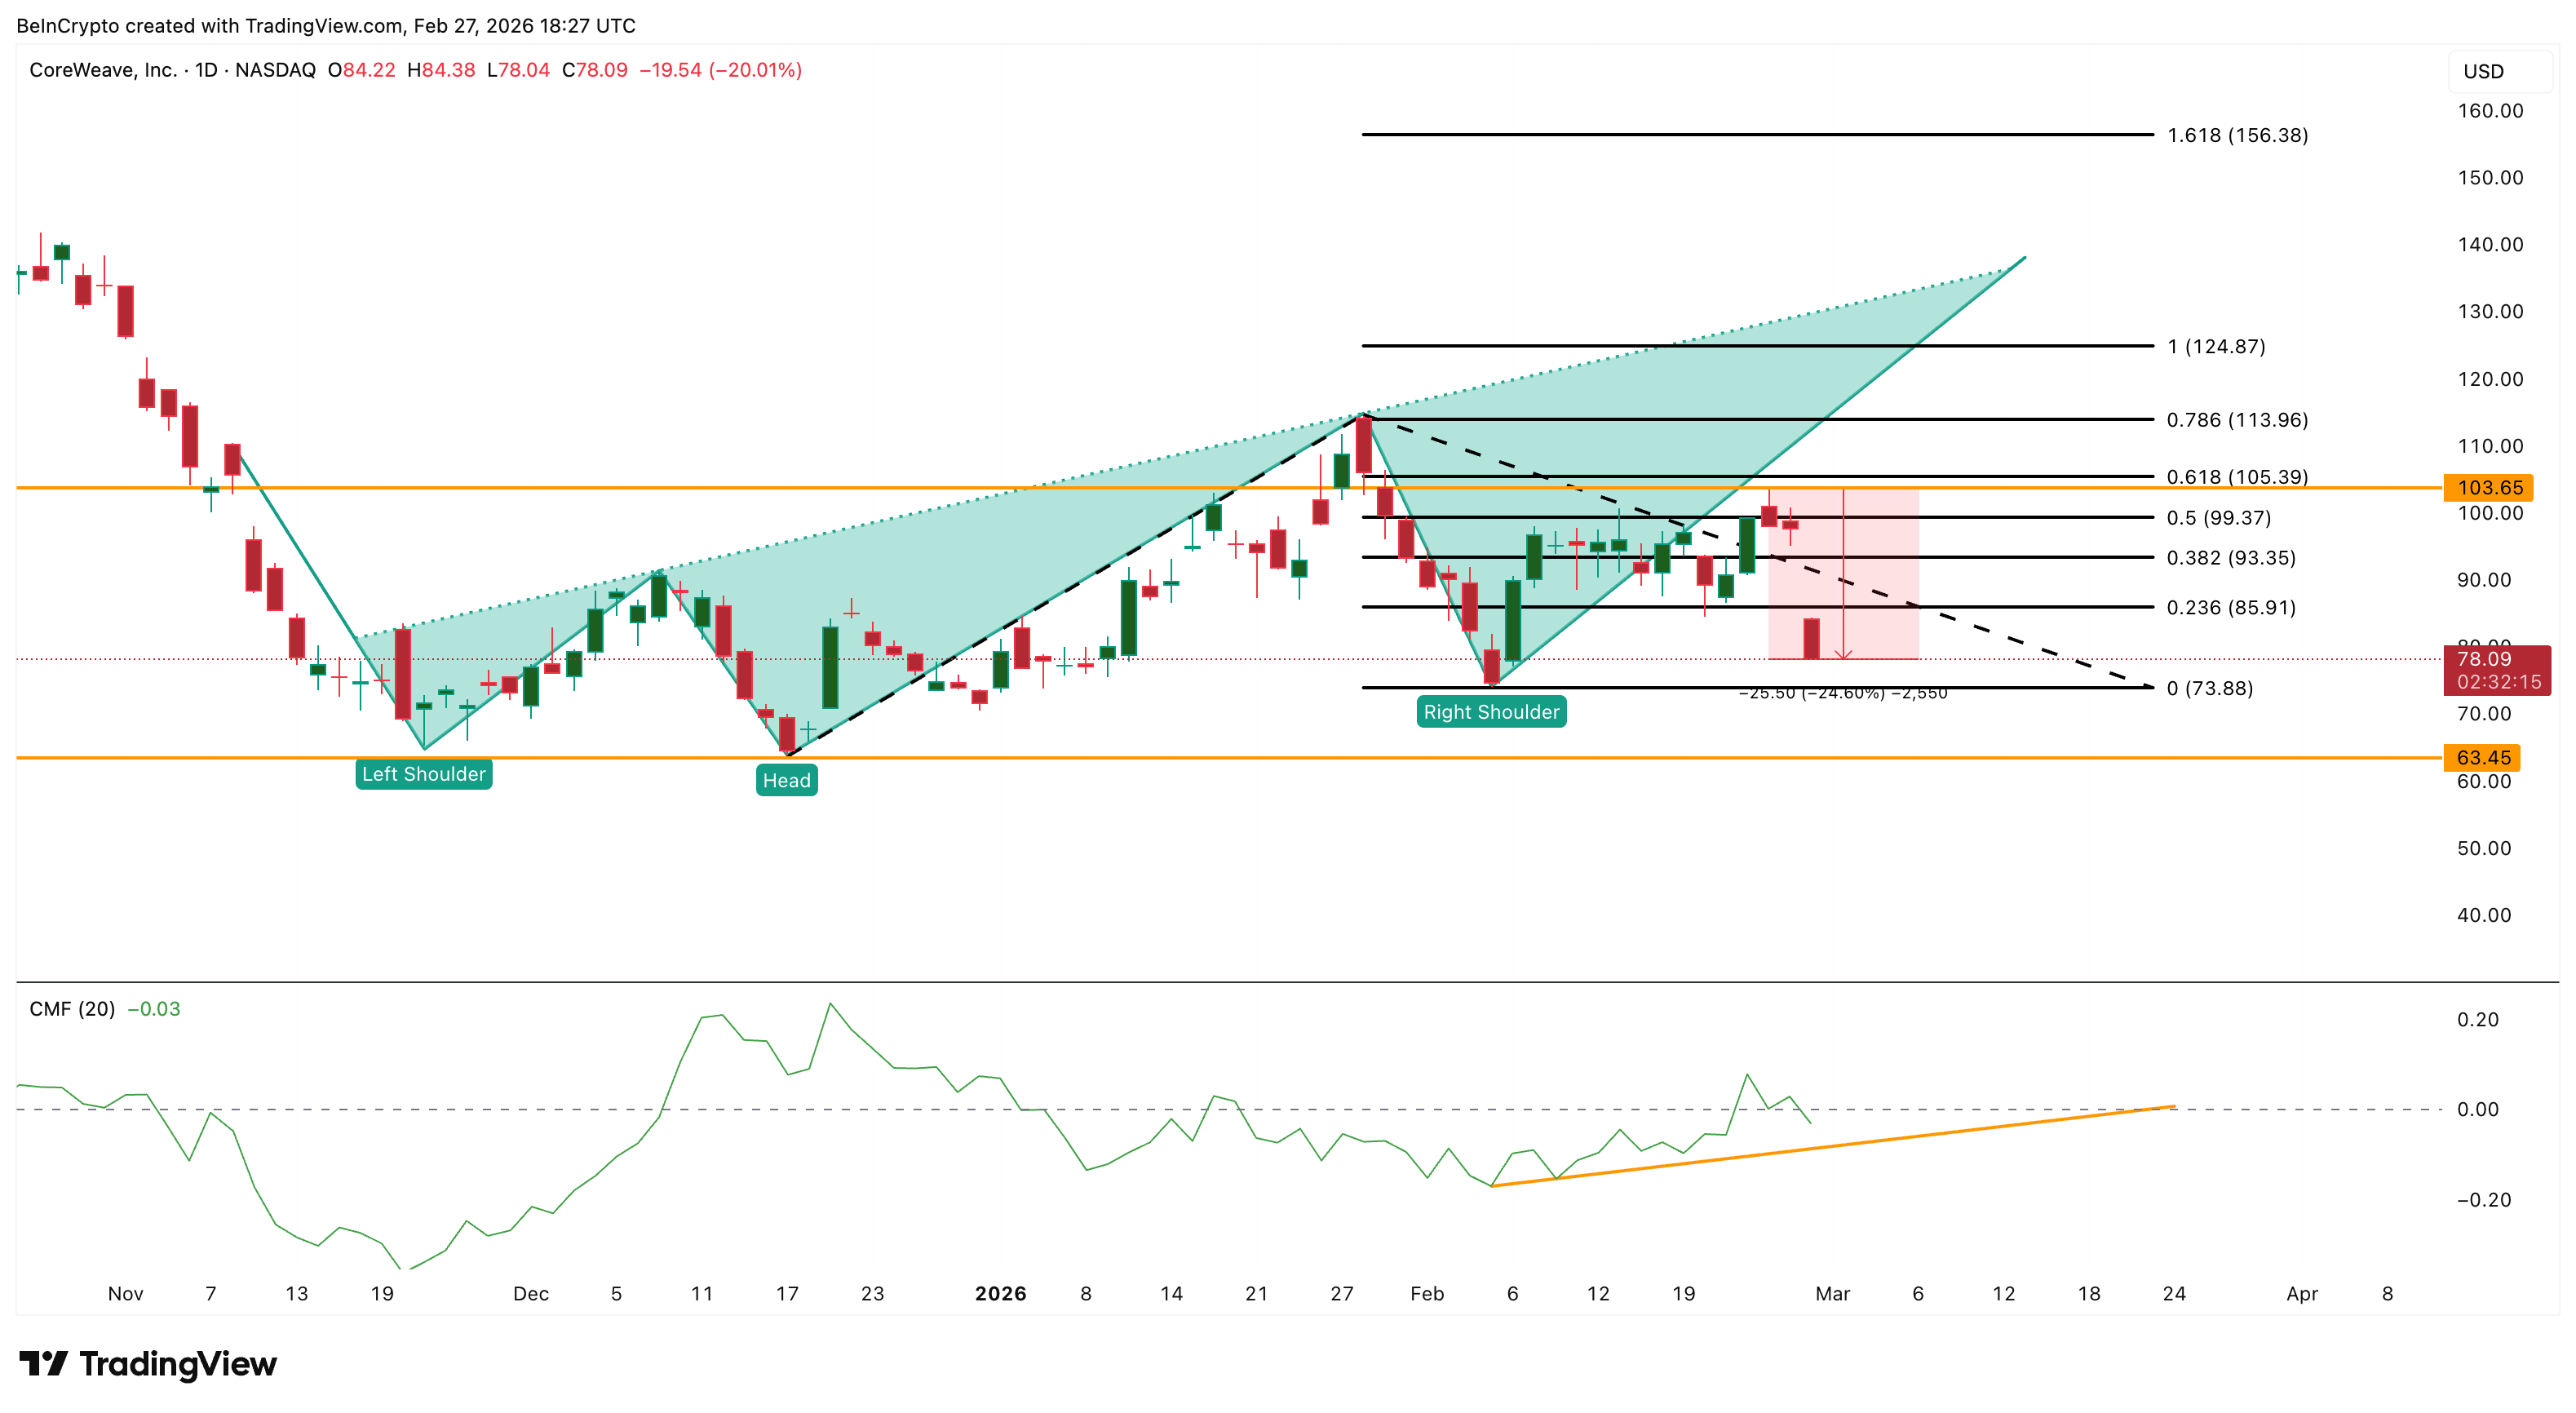Click the Head pattern label
This screenshot has width=2576, height=1413.
(787, 781)
